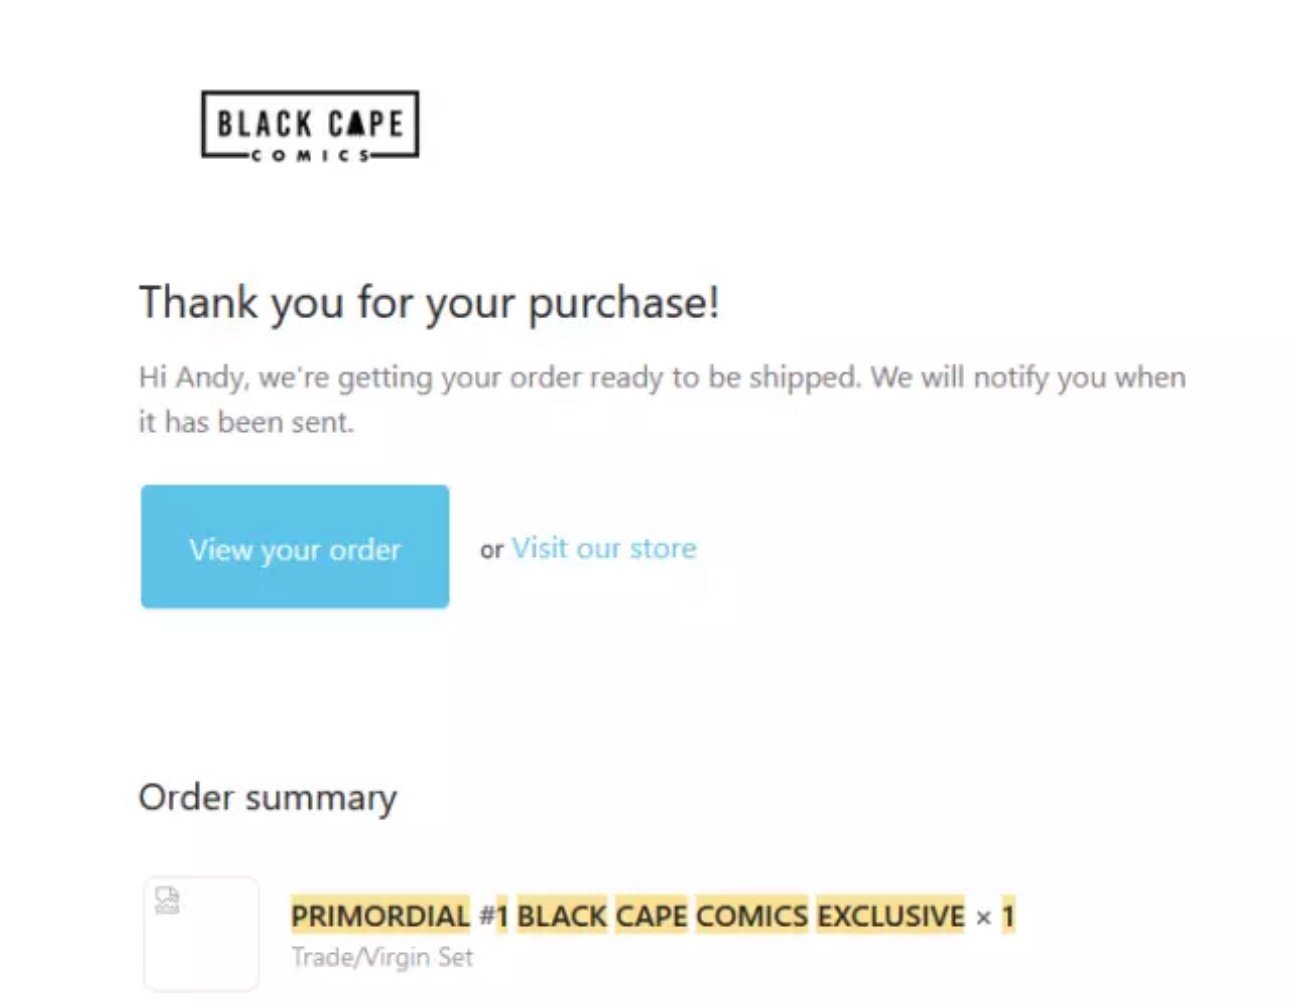The width and height of the screenshot is (1290, 1004).
Task: Follow the Visit our store link
Action: (604, 548)
